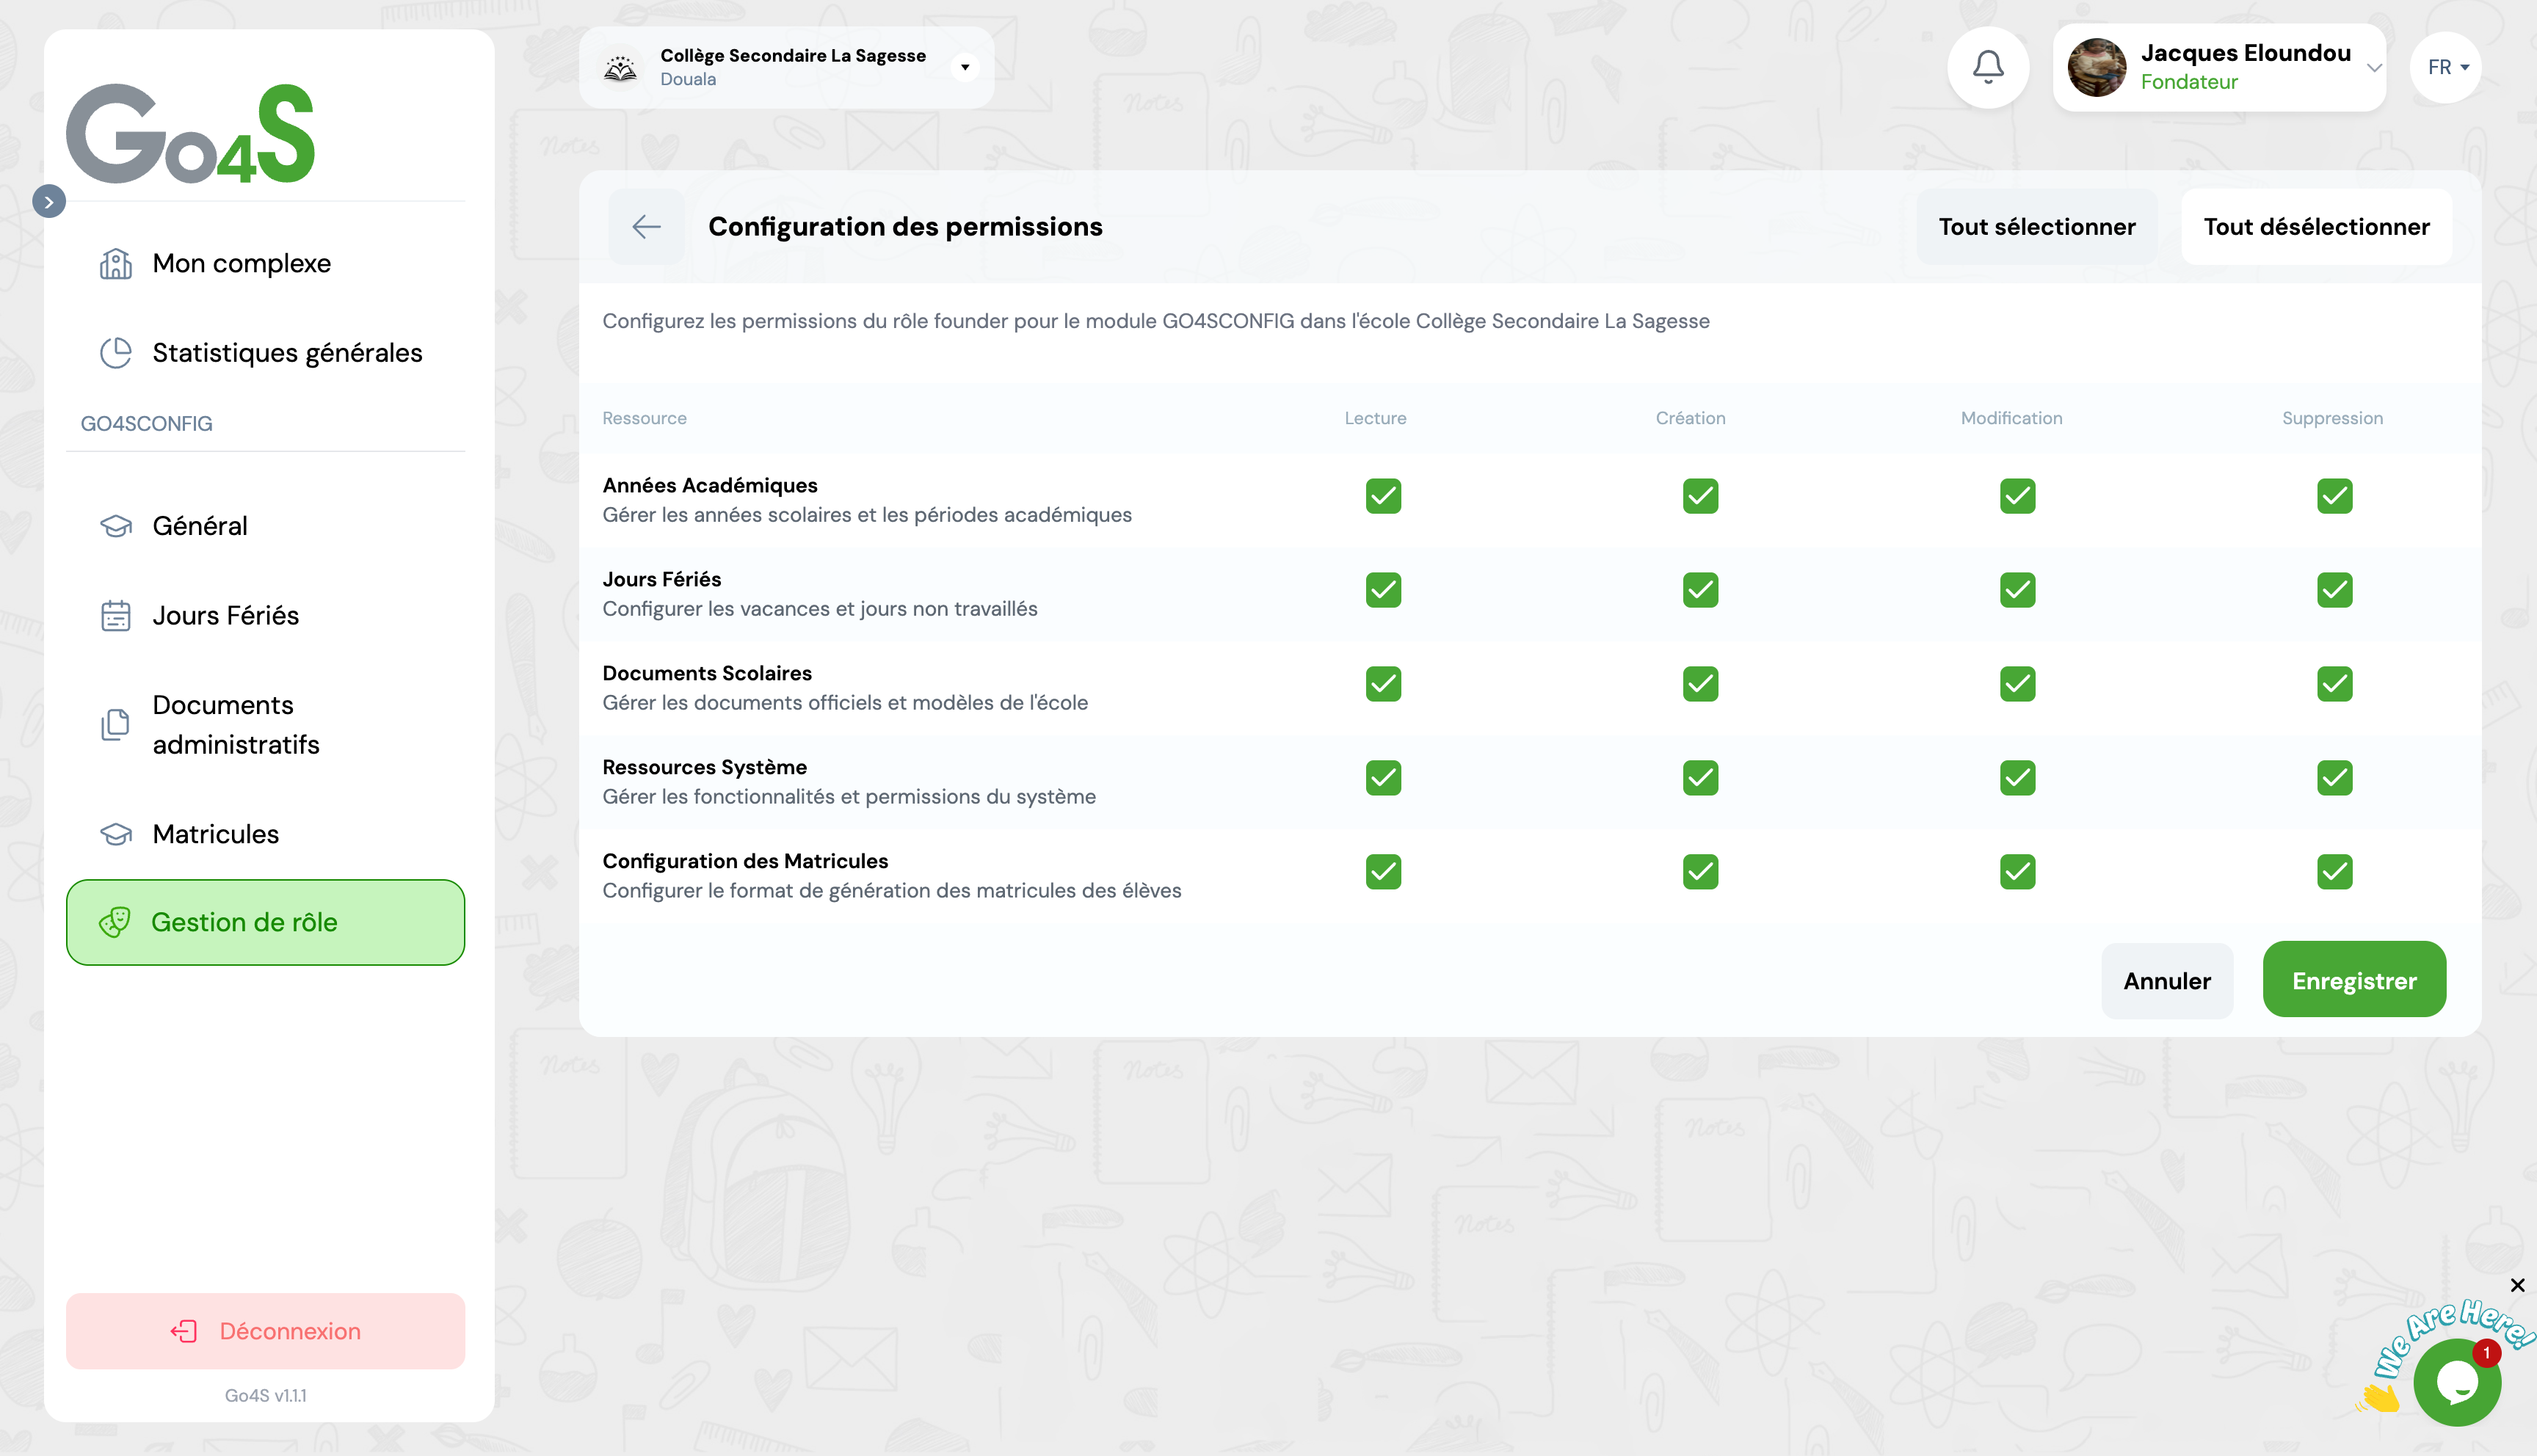2537x1456 pixels.
Task: Click the back arrow icon
Action: (646, 227)
